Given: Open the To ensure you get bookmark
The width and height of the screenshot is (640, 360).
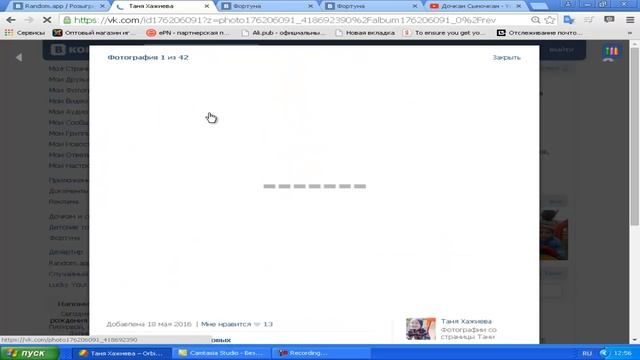Looking at the screenshot, I should 444,33.
